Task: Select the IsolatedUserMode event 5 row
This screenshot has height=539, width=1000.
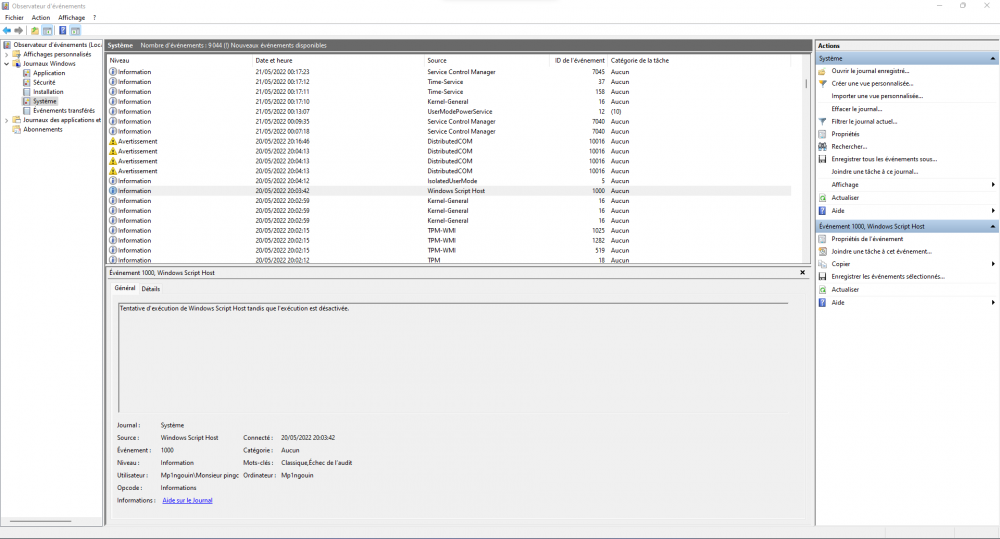Action: 449,181
